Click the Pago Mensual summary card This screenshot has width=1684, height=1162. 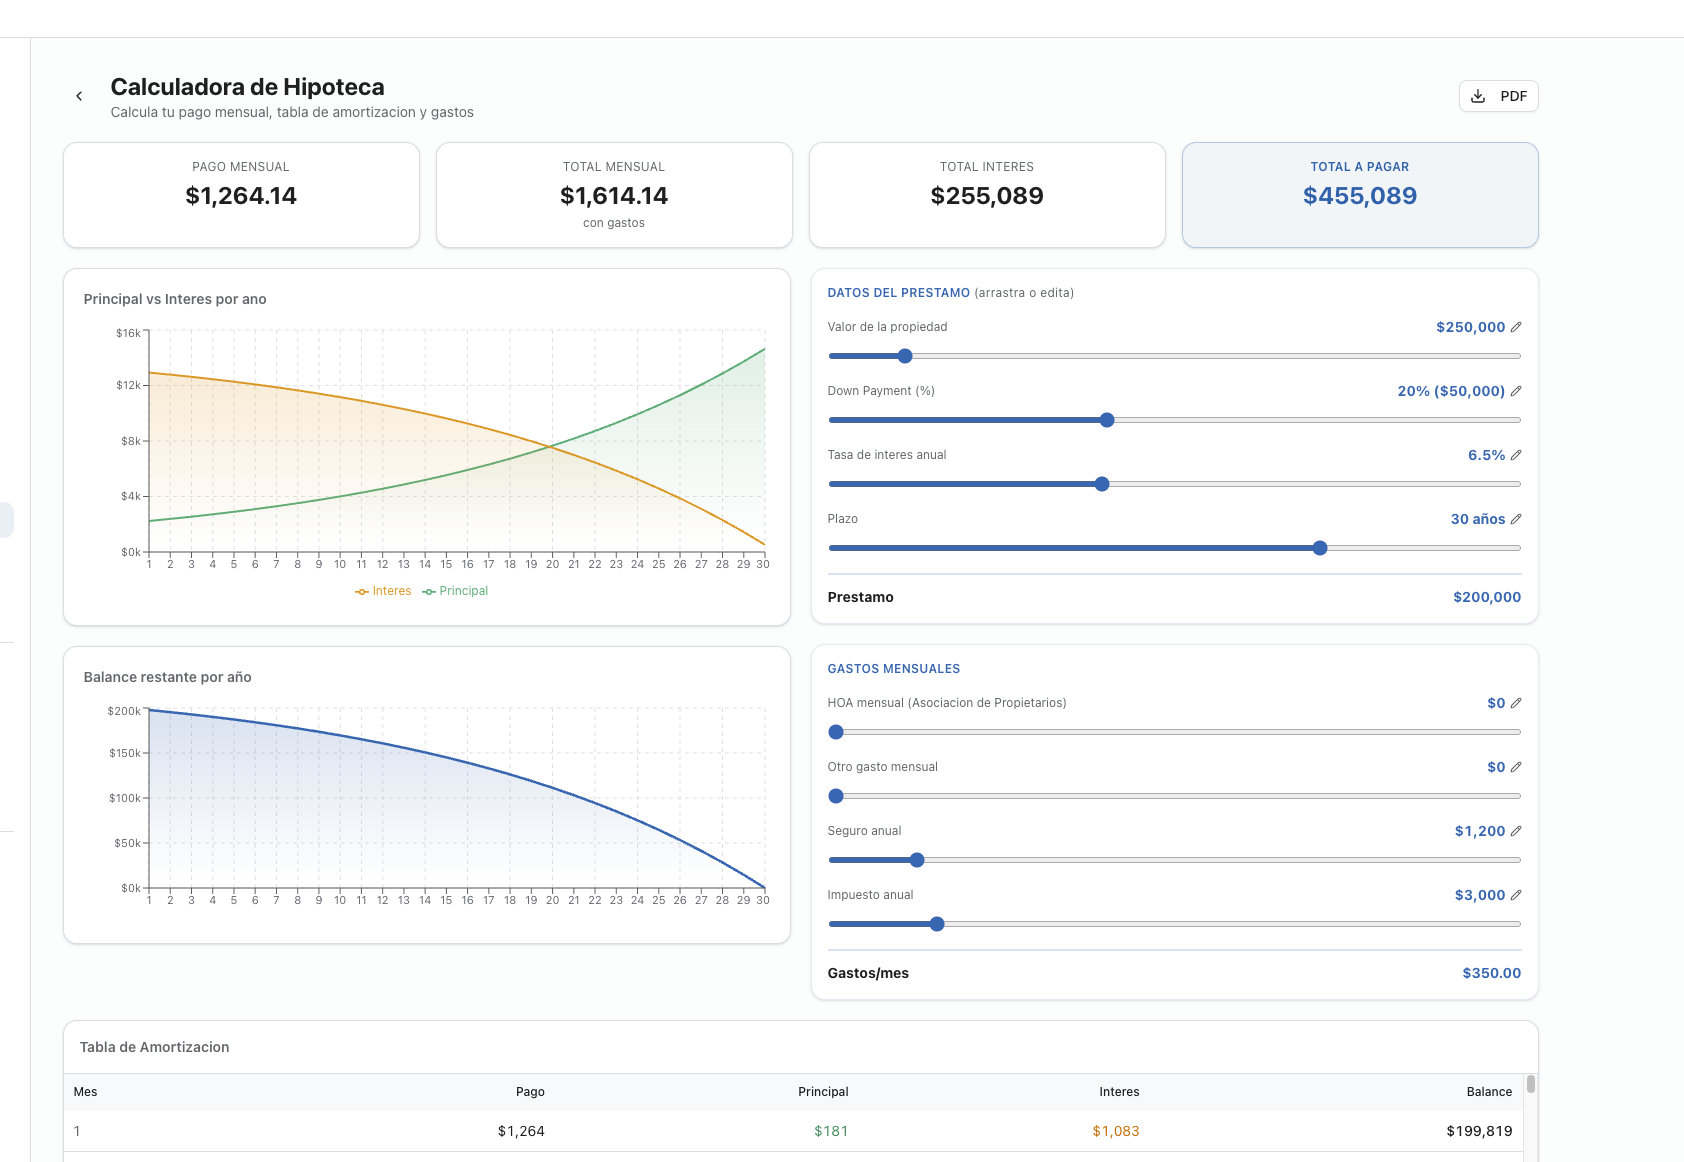tap(241, 195)
